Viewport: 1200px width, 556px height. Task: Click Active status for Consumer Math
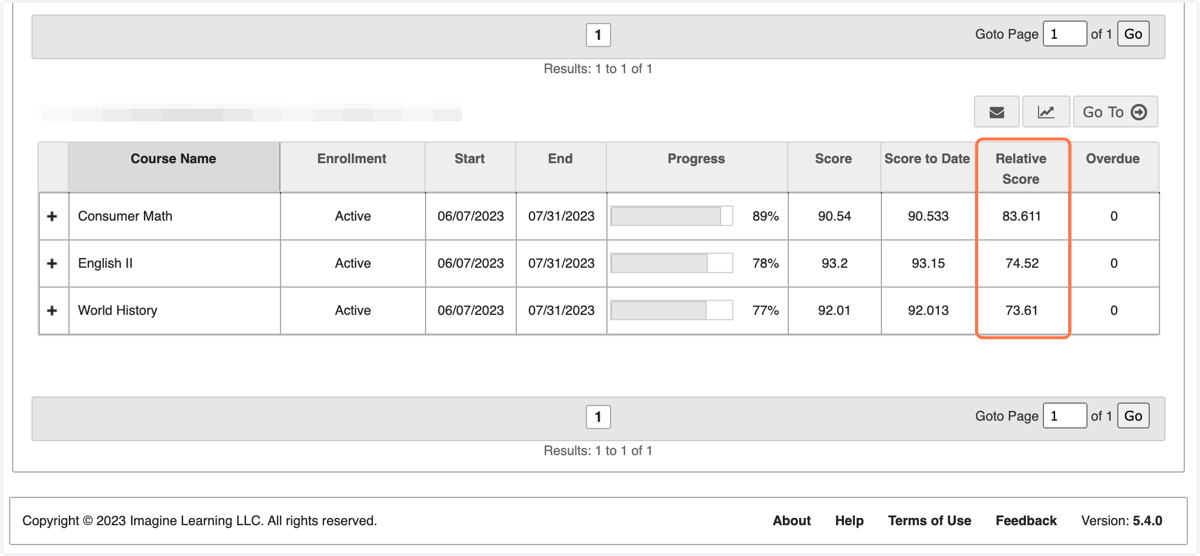353,216
